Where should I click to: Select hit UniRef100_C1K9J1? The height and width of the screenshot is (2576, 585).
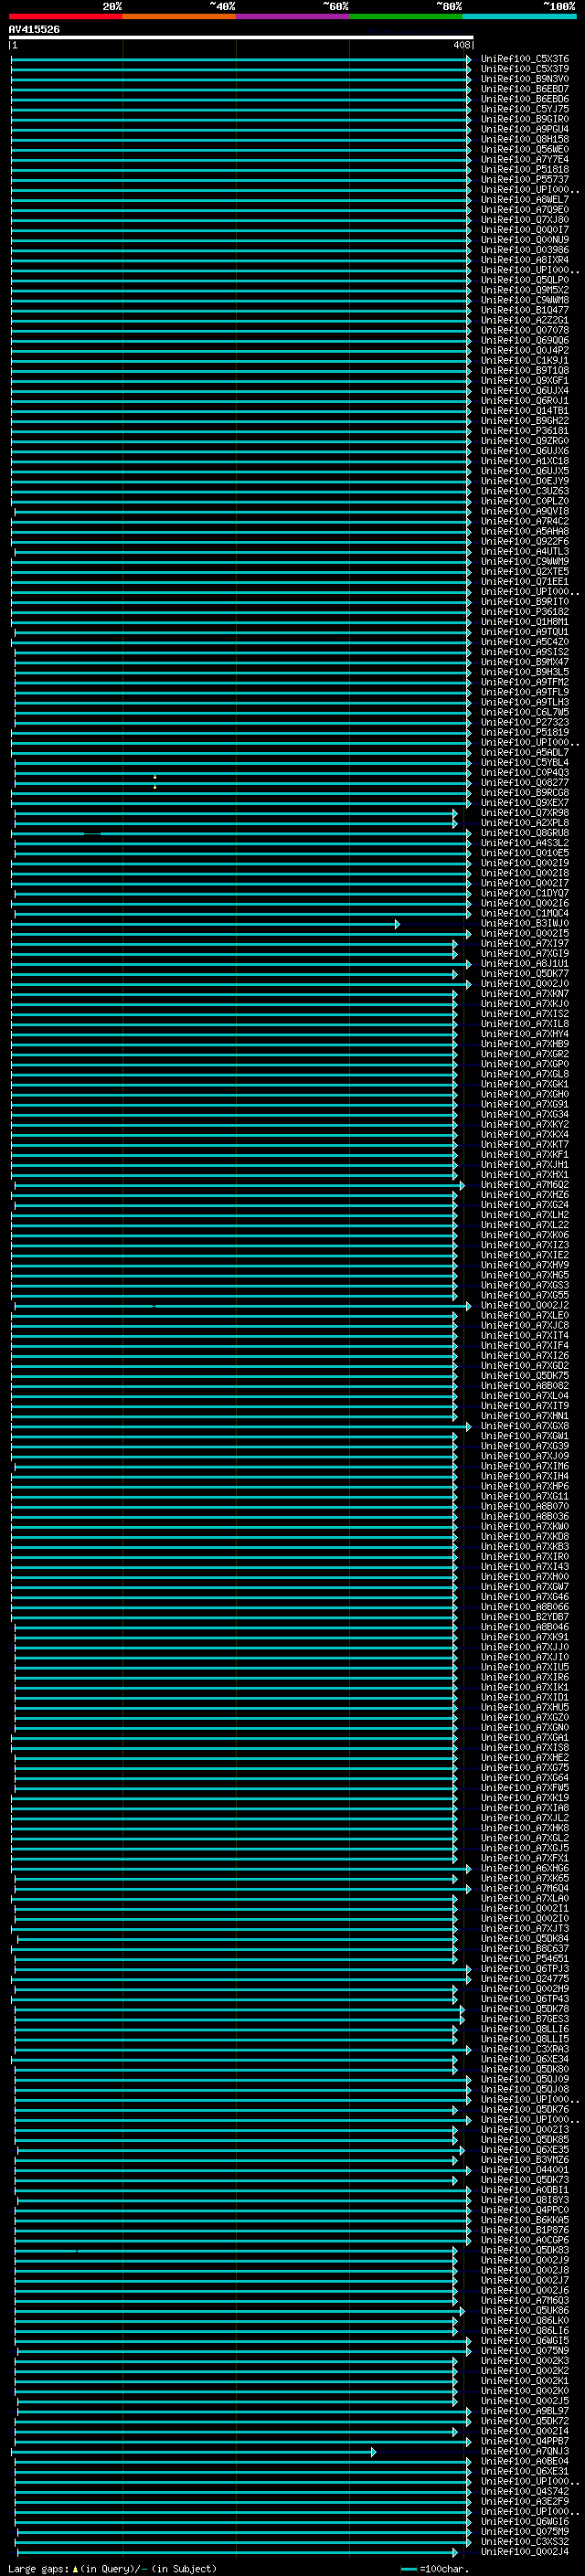tap(524, 360)
